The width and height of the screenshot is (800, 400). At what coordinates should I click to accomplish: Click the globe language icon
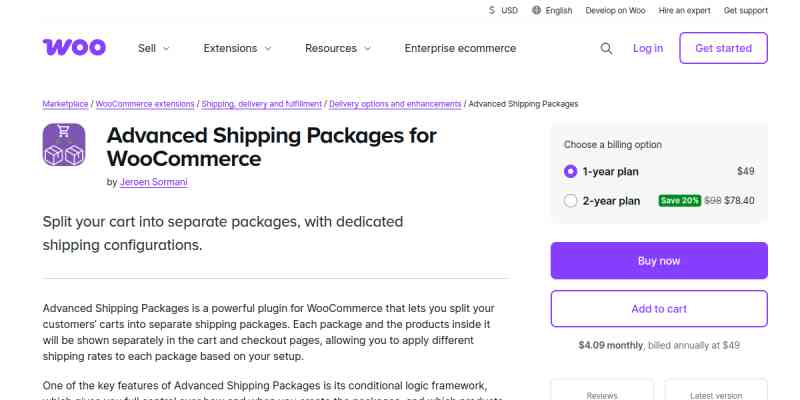pyautogui.click(x=537, y=10)
